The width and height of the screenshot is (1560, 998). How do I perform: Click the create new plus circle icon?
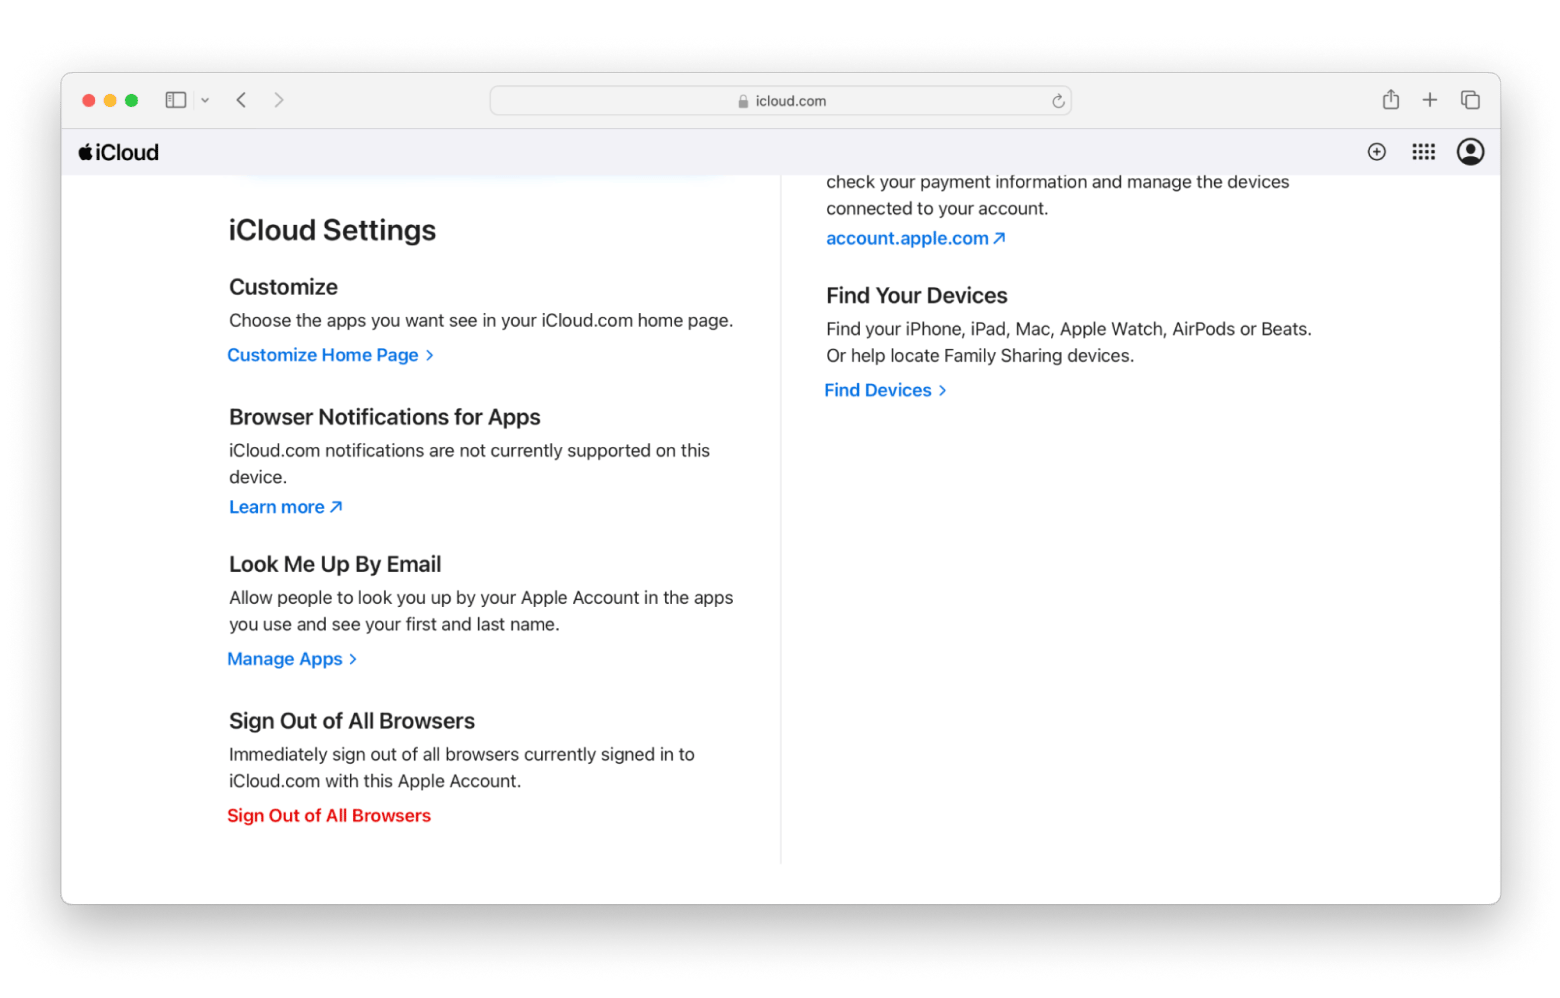(1377, 152)
